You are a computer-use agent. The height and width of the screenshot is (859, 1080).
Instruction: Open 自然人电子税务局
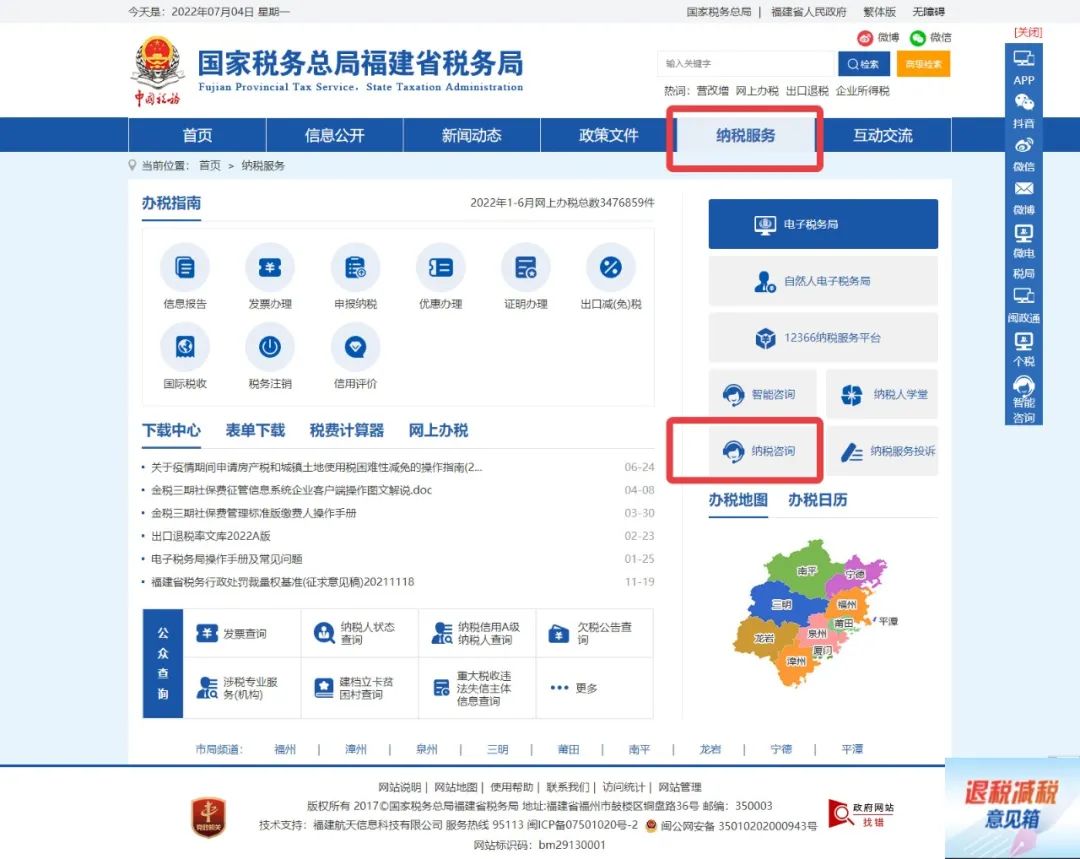click(823, 280)
